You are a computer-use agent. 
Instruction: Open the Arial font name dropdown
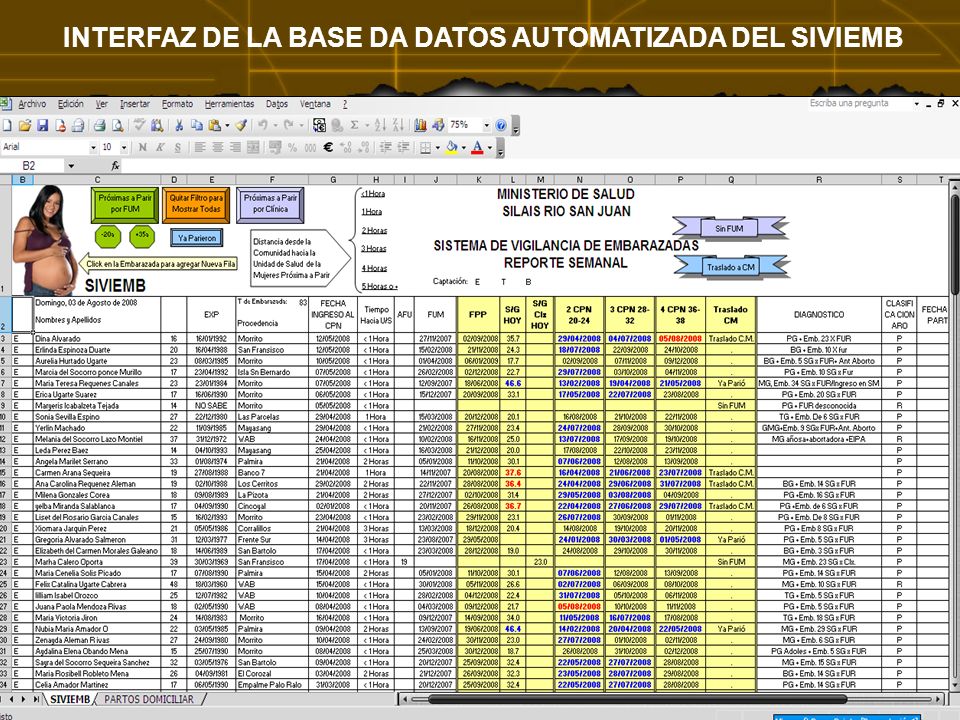[93, 148]
